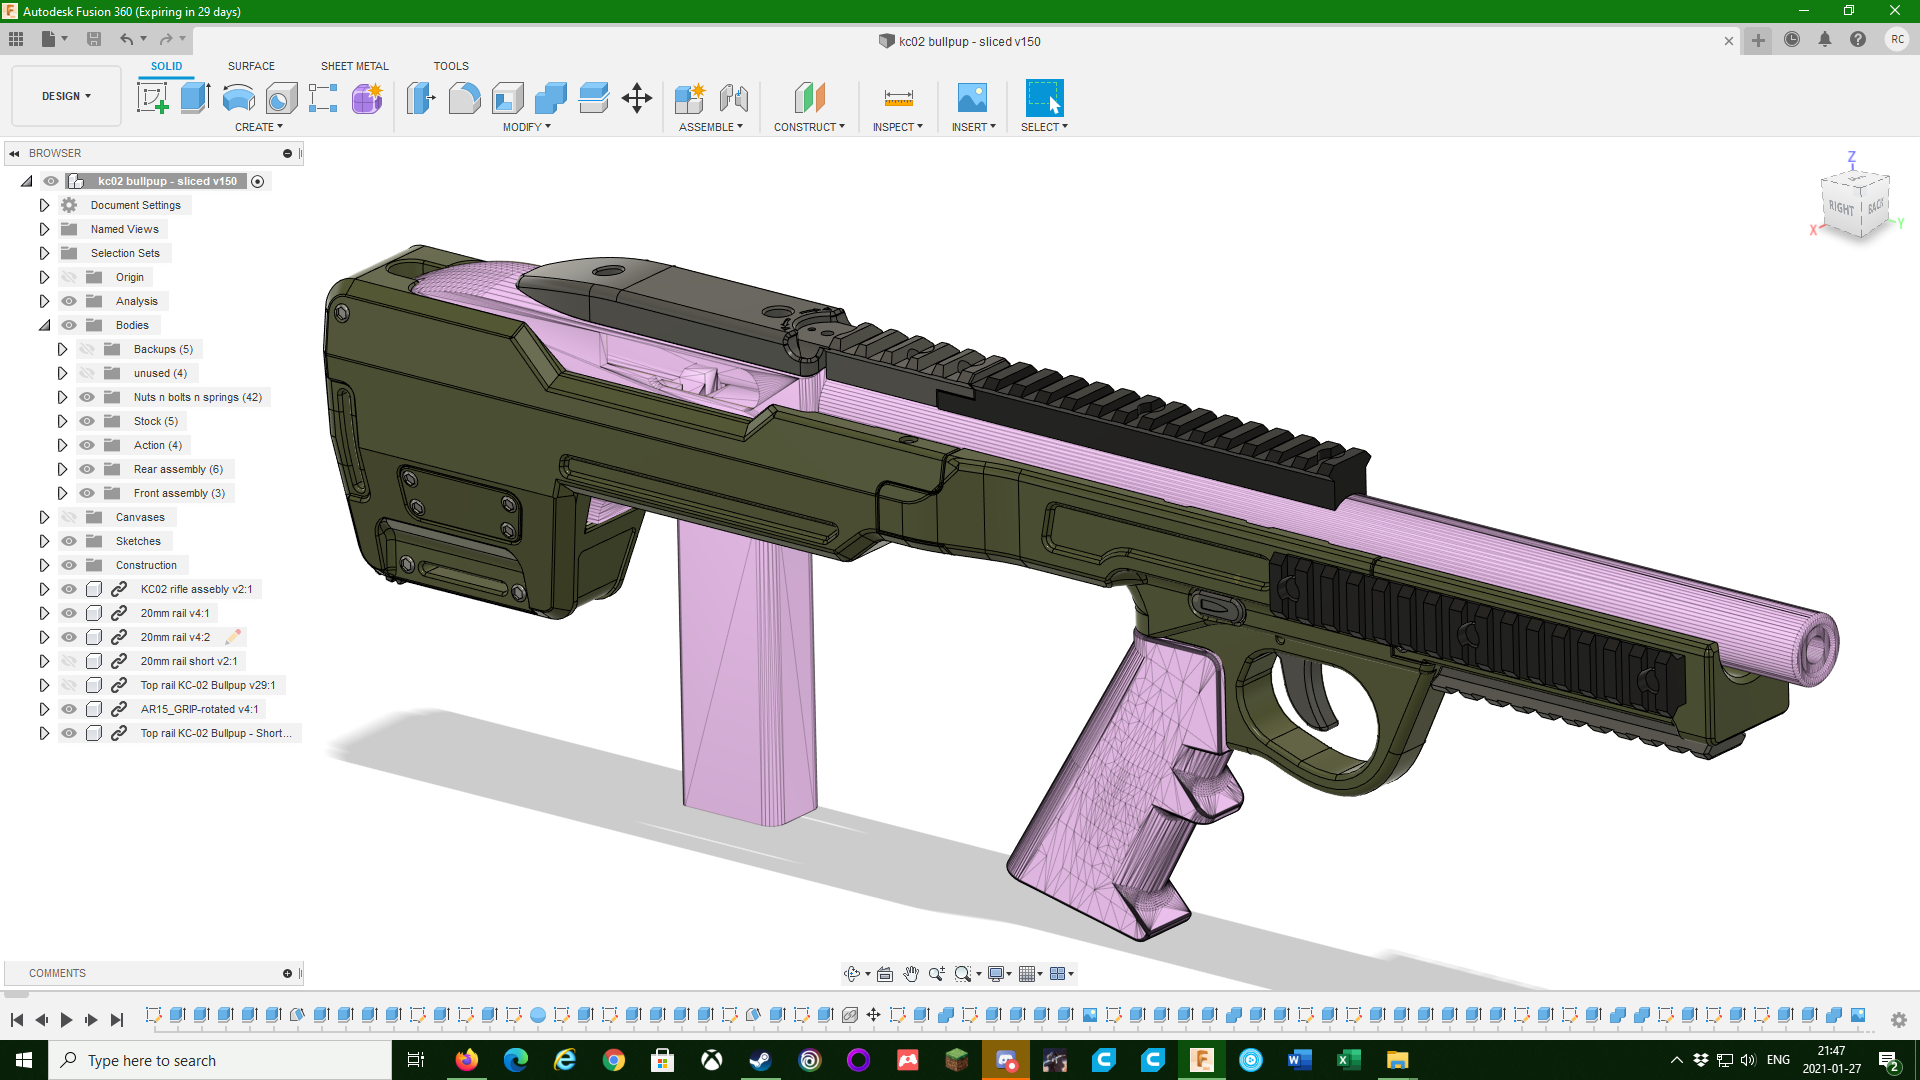This screenshot has height=1080, width=1920.
Task: Expand the Document Settings node
Action: 44,205
